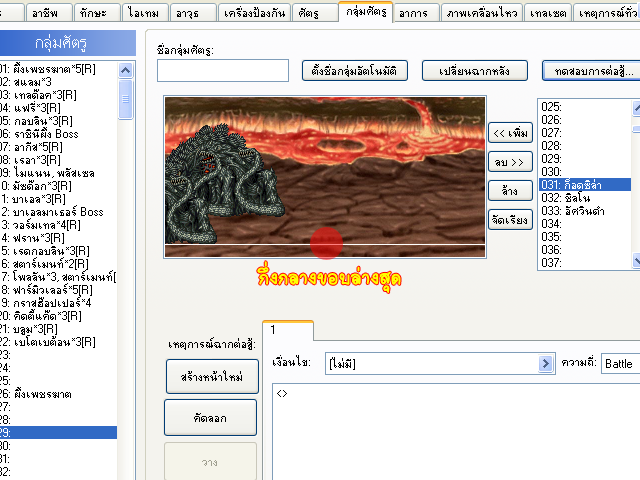Open the ความถี่ Battle dropdown
The height and width of the screenshot is (480, 640).
[x=620, y=364]
